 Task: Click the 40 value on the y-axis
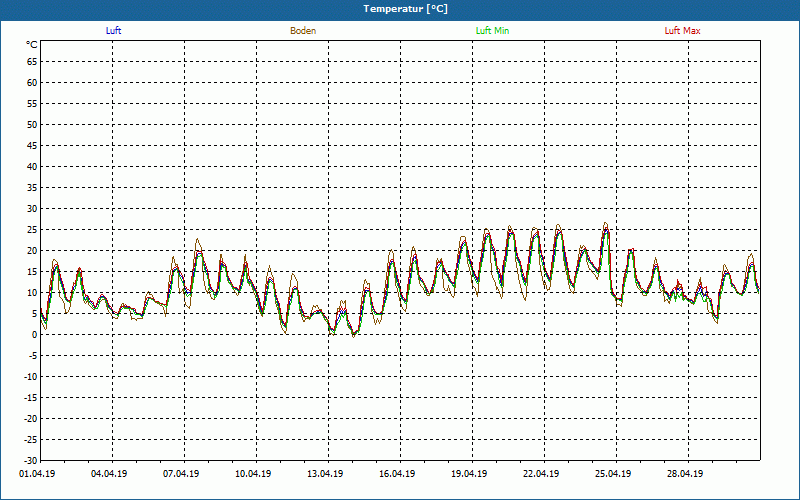(x=32, y=167)
